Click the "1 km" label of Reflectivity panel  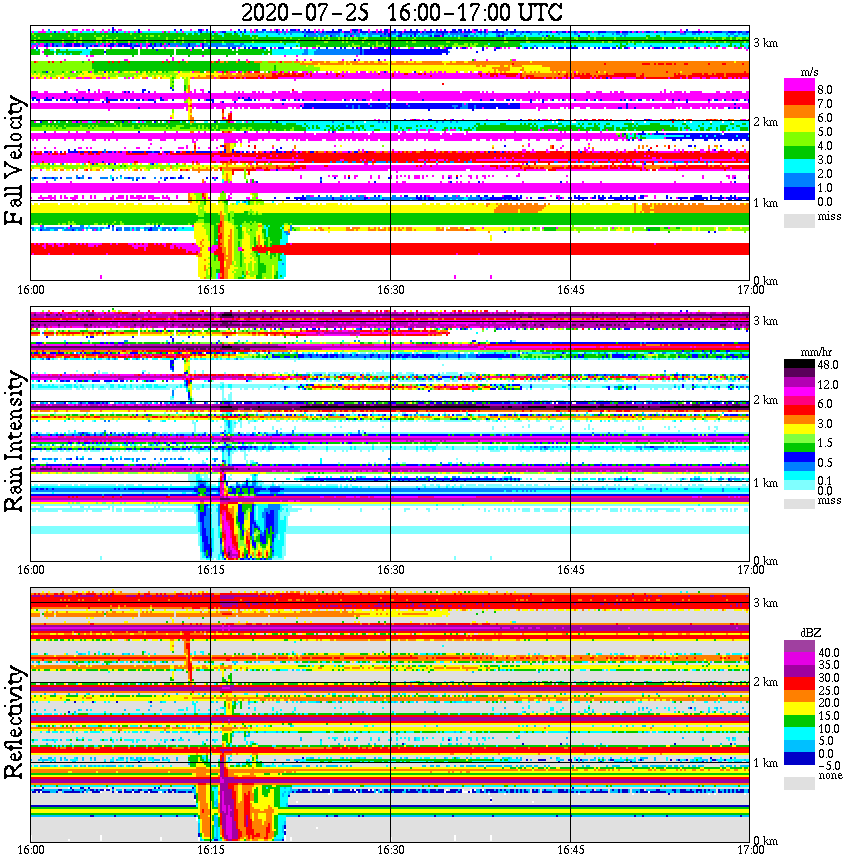click(x=766, y=763)
